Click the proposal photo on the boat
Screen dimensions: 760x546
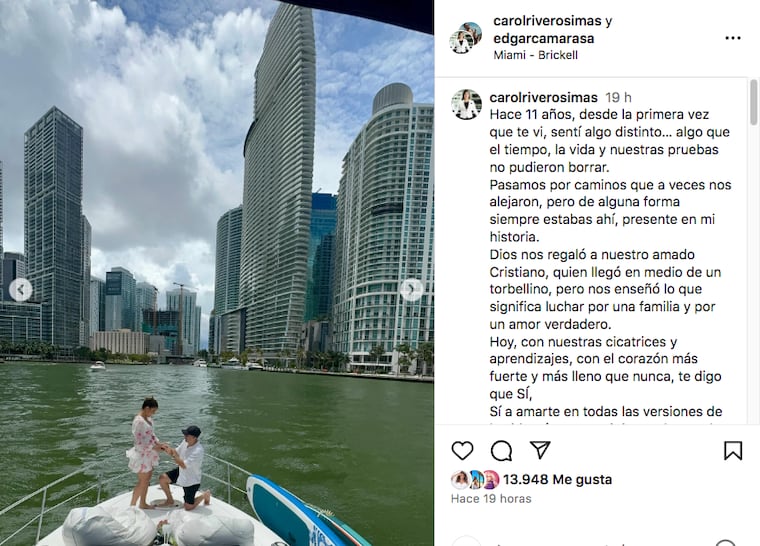pyautogui.click(x=217, y=273)
